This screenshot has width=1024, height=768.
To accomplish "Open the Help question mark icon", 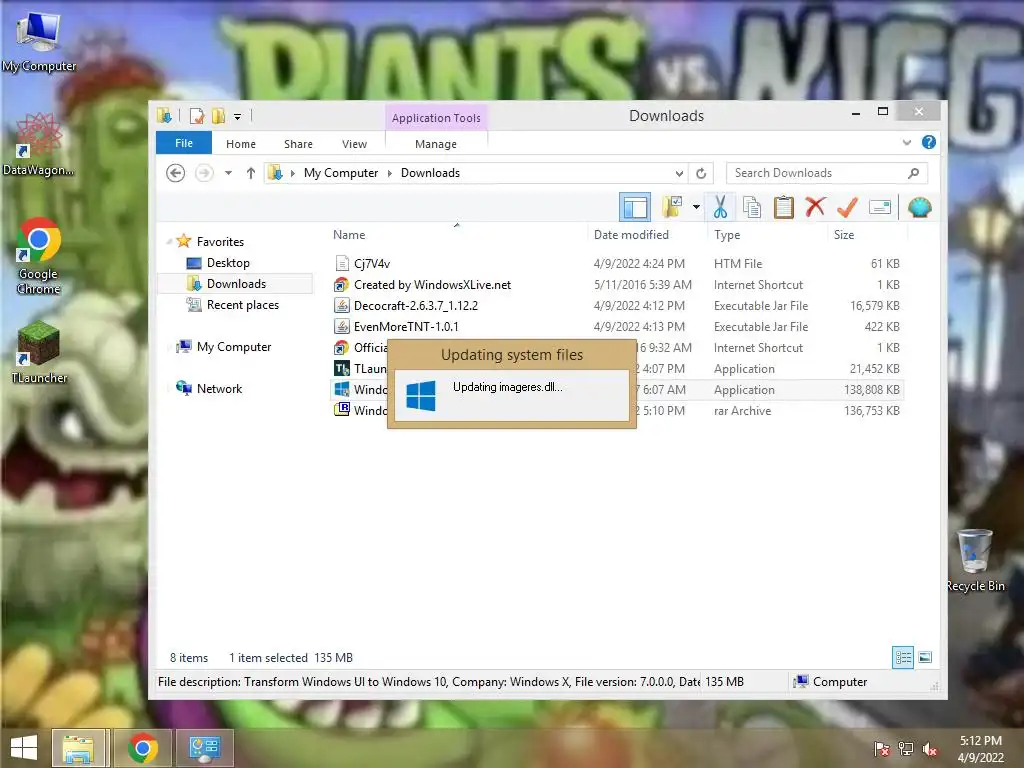I will (928, 142).
